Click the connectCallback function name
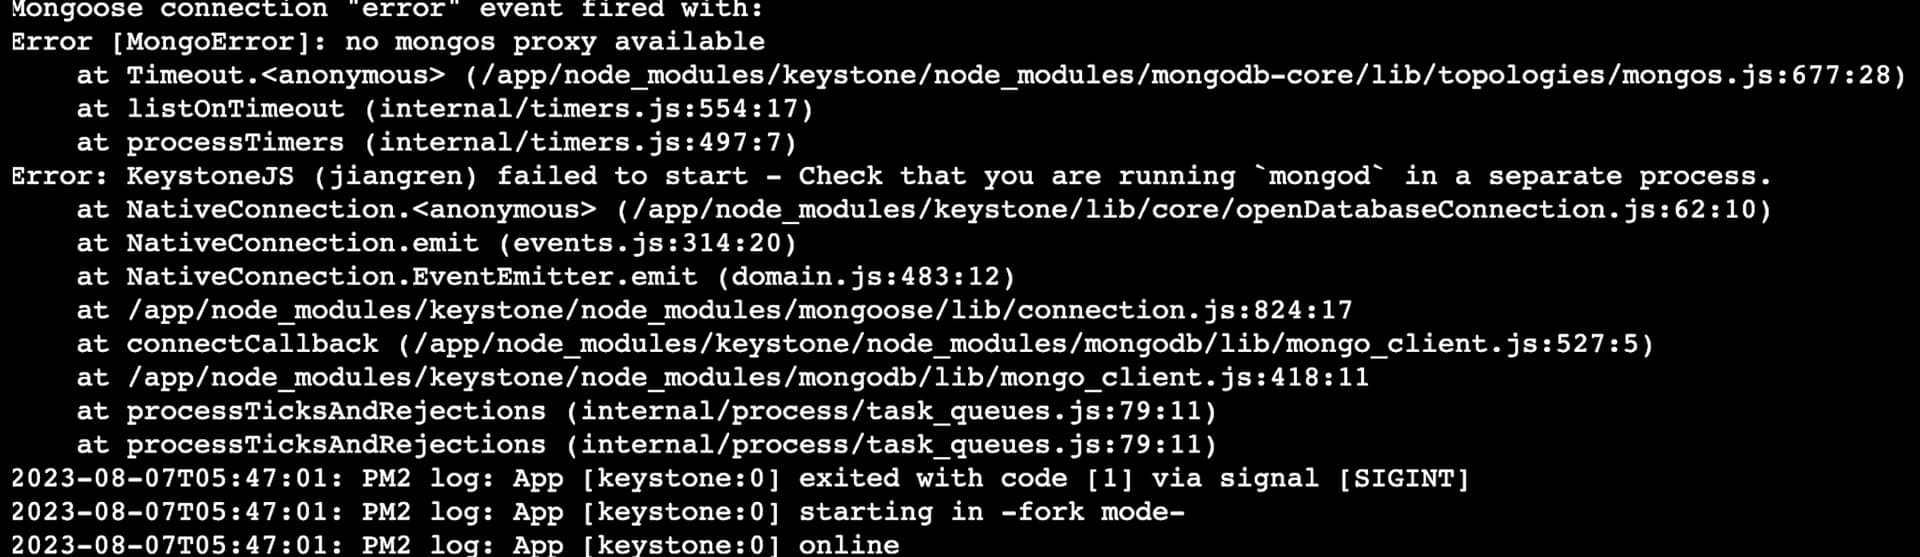Viewport: 1920px width, 557px height. (252, 344)
